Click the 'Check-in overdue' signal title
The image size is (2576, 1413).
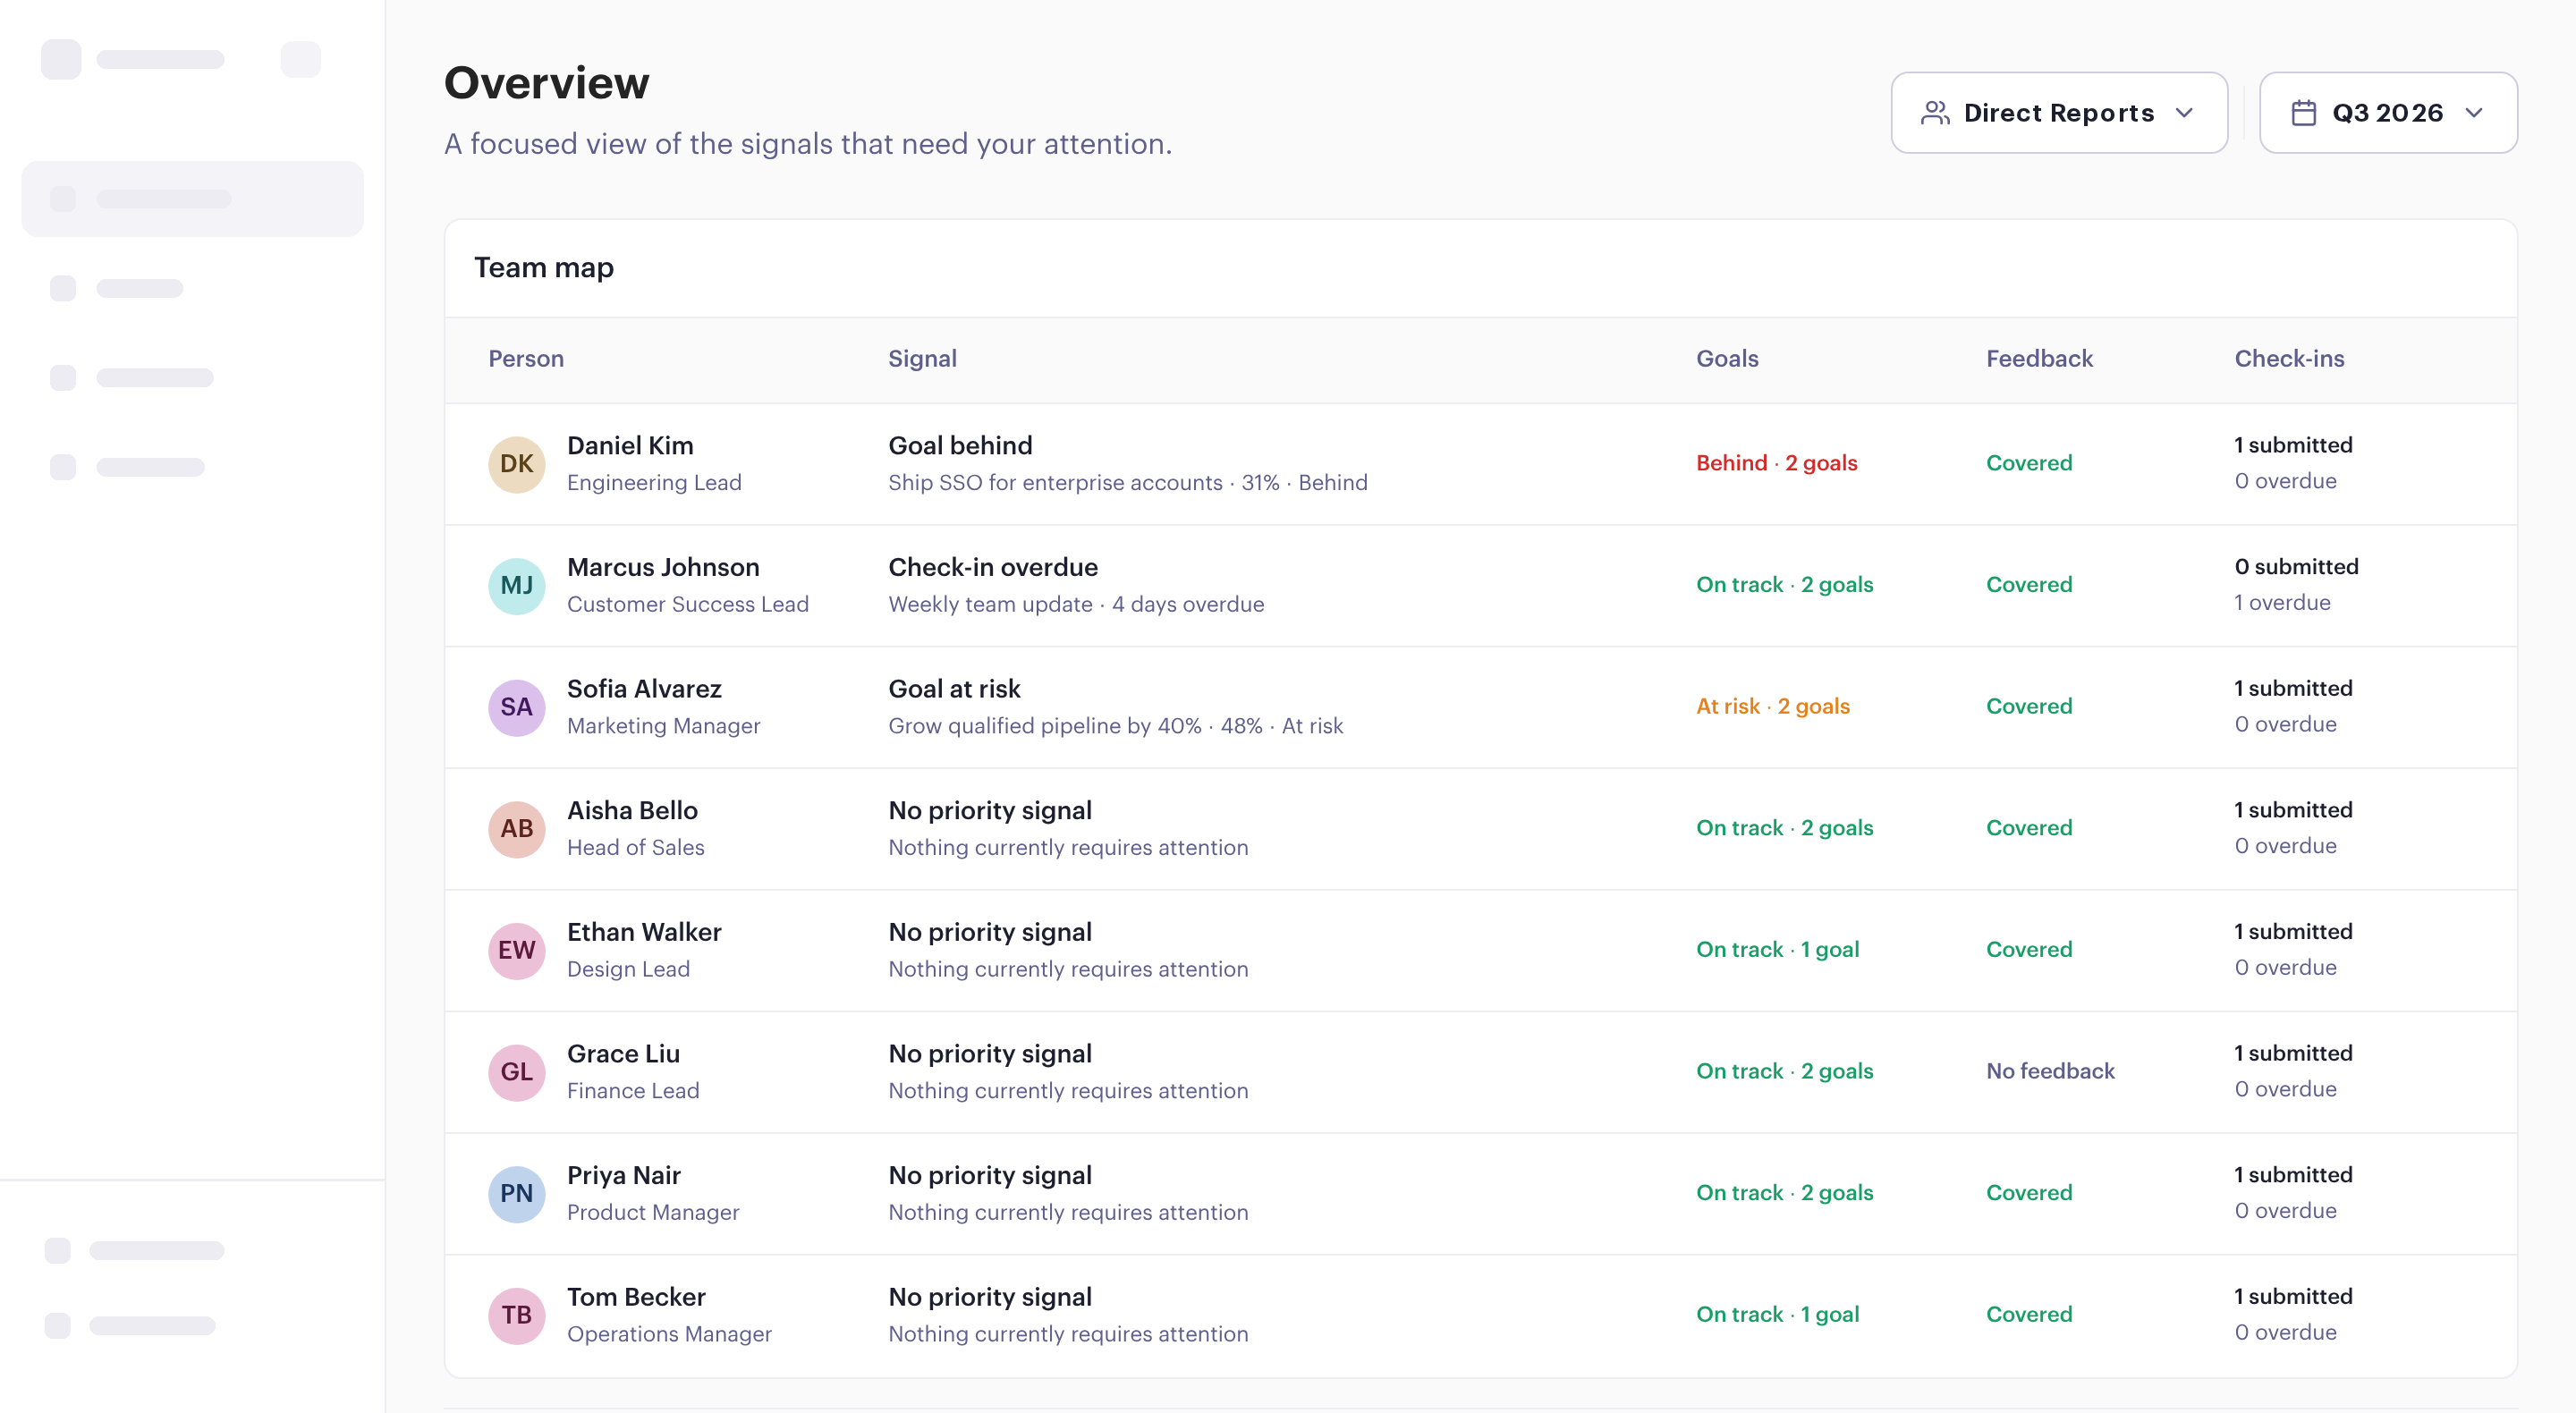(x=993, y=567)
